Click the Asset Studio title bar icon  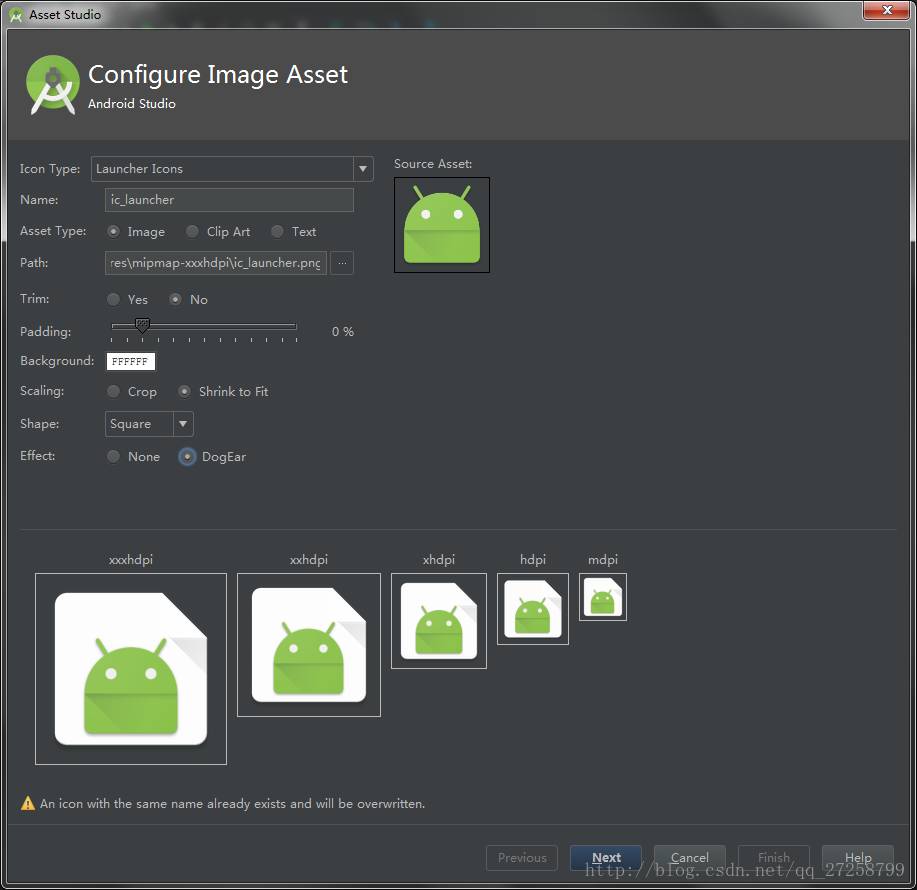[x=16, y=15]
